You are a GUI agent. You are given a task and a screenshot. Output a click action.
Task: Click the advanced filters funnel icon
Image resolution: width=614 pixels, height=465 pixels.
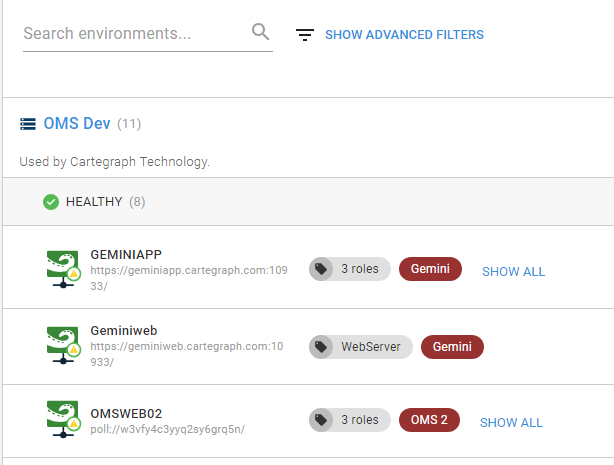305,34
